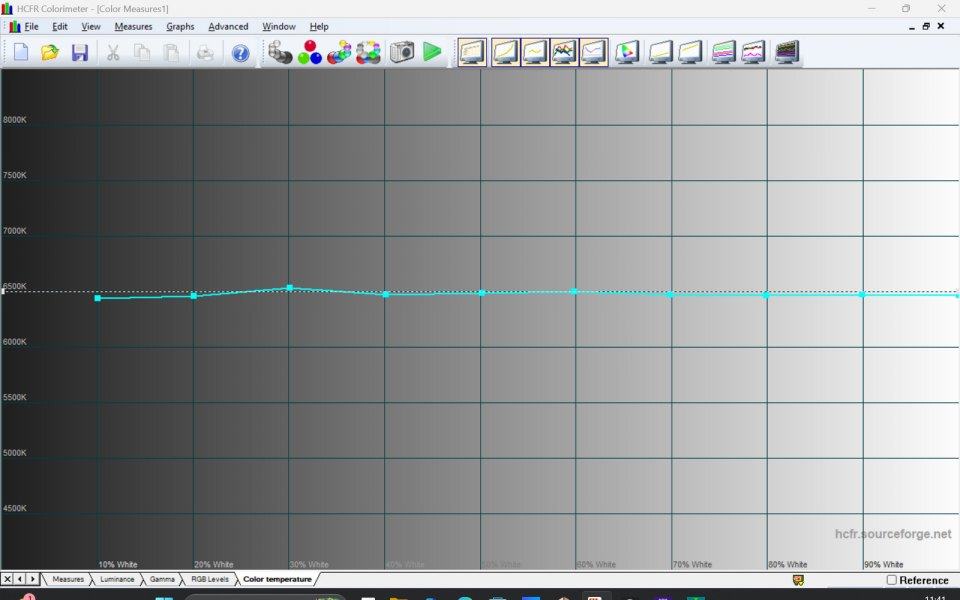This screenshot has height=600, width=960.
Task: Switch to the Luminance tab
Action: pos(117,579)
